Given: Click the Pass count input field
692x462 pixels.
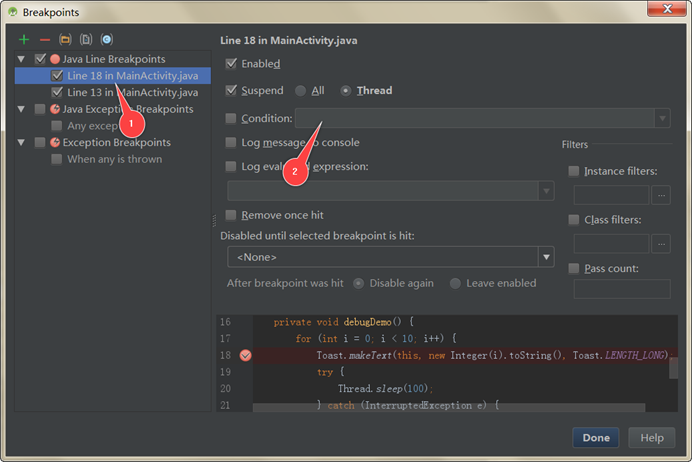Looking at the screenshot, I should tap(621, 289).
